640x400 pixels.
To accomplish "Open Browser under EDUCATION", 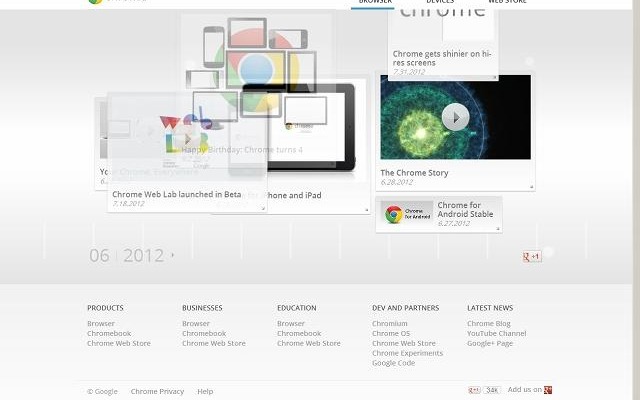I will [291, 323].
